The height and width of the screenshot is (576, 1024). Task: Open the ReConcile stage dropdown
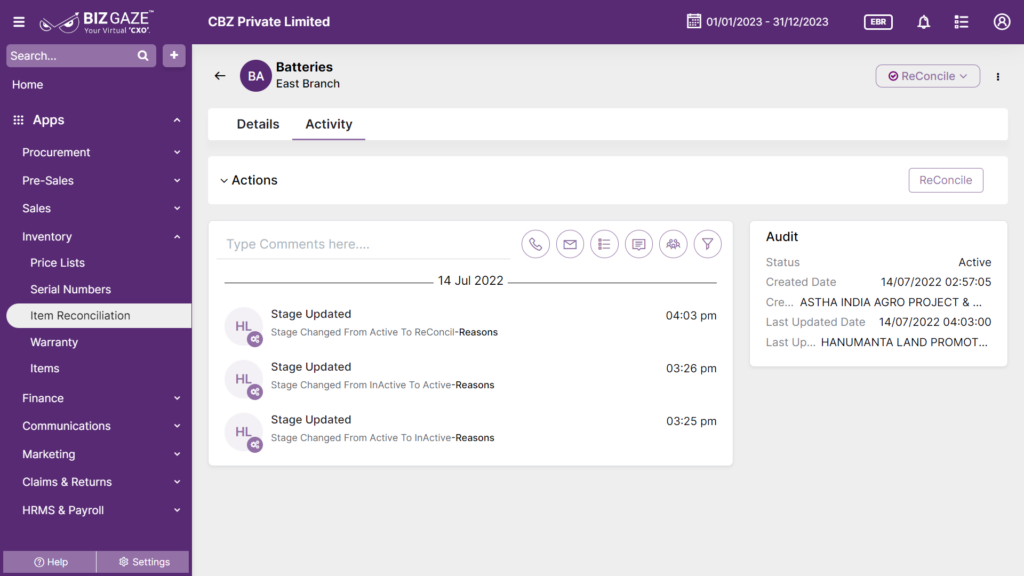(927, 76)
